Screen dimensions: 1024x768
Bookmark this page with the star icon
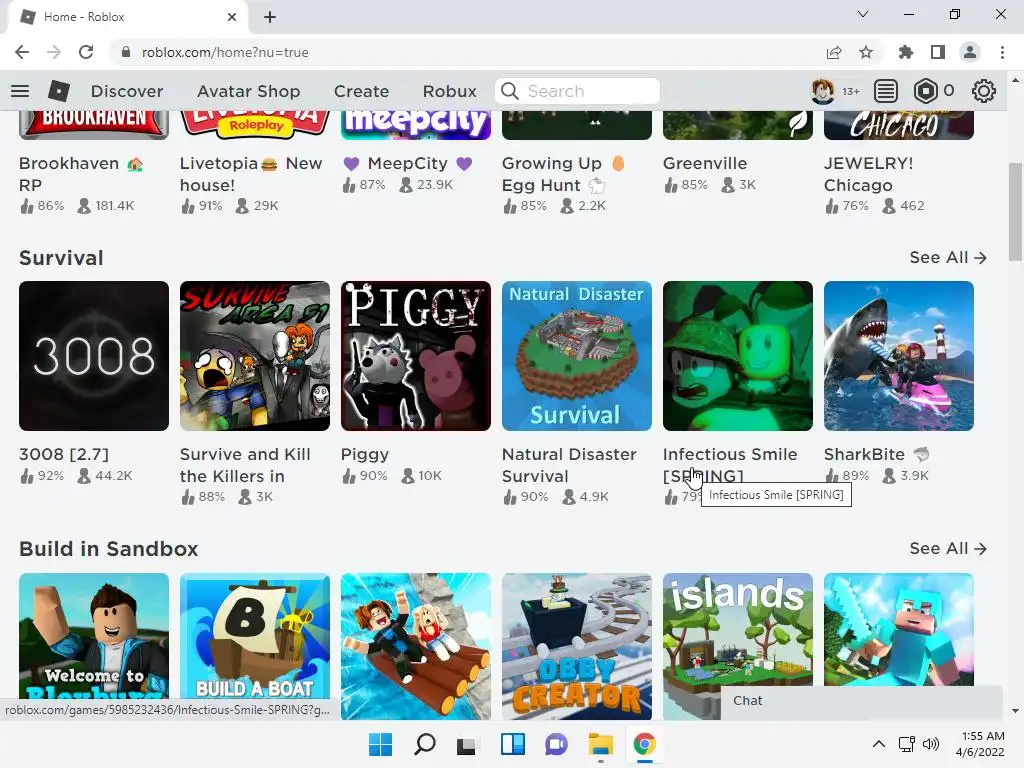tap(866, 52)
